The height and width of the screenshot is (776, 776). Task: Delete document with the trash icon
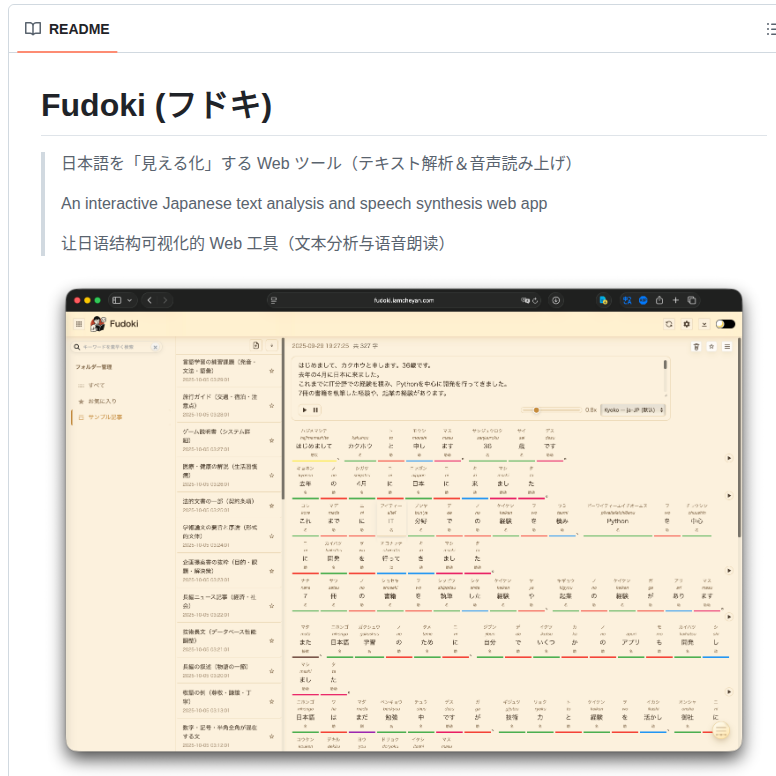pyautogui.click(x=696, y=346)
